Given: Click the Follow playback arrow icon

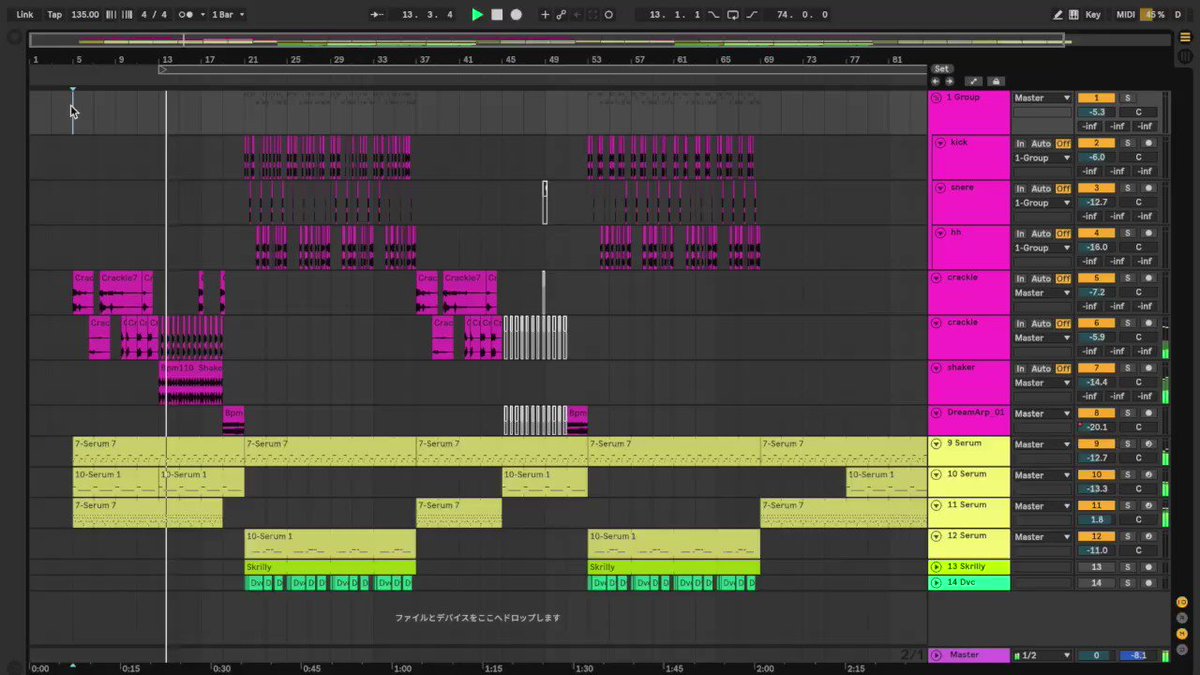Looking at the screenshot, I should click(x=377, y=15).
